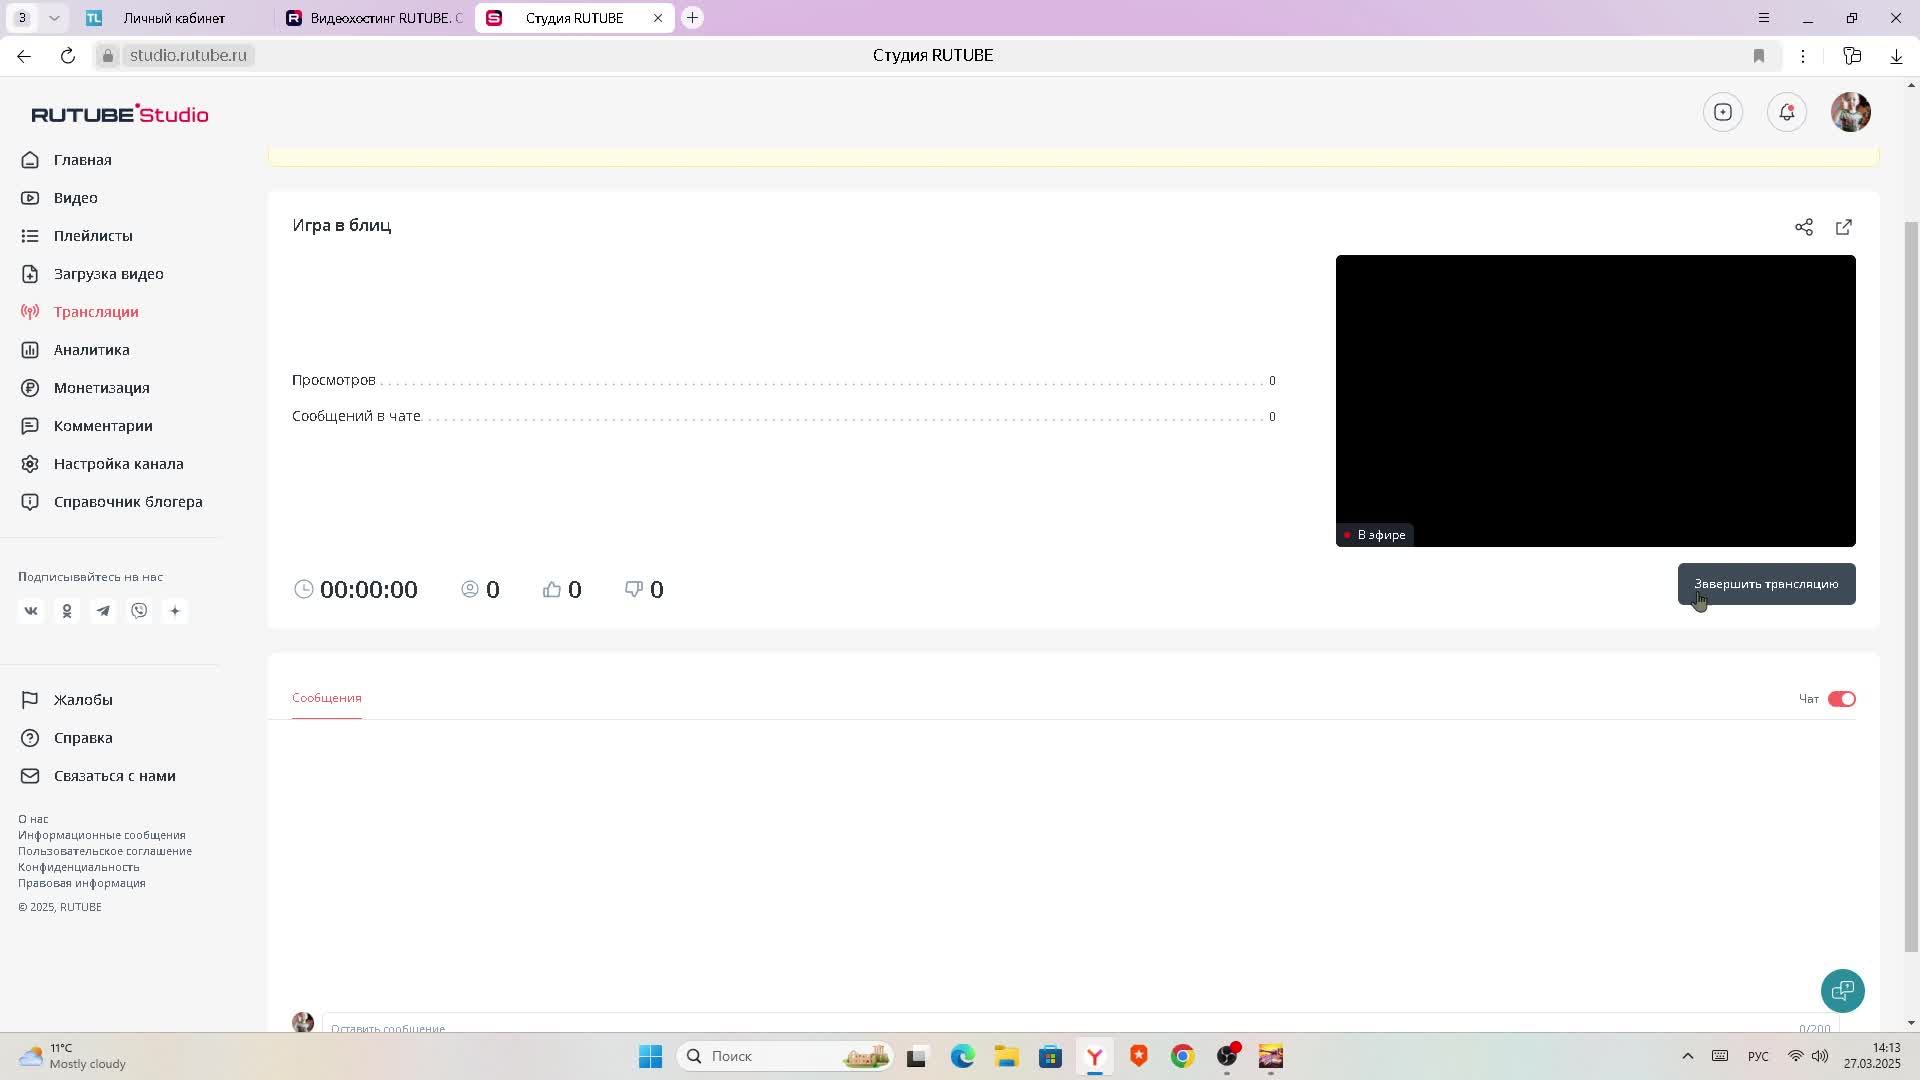Switch to Личный кабинет browser tab
Image resolution: width=1920 pixels, height=1080 pixels.
[174, 18]
